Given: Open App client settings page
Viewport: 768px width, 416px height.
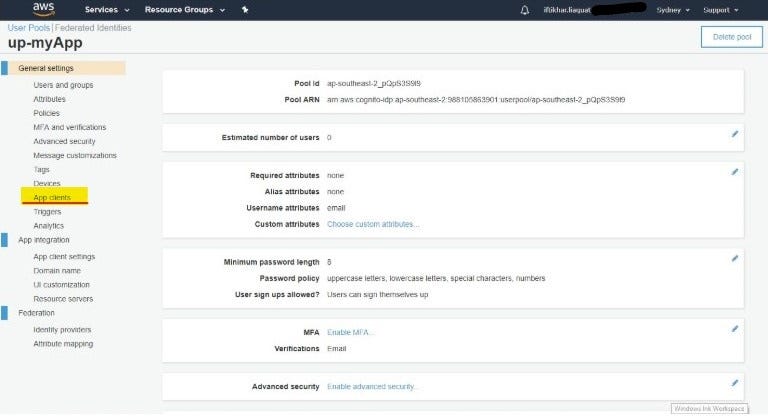Looking at the screenshot, I should coord(64,257).
